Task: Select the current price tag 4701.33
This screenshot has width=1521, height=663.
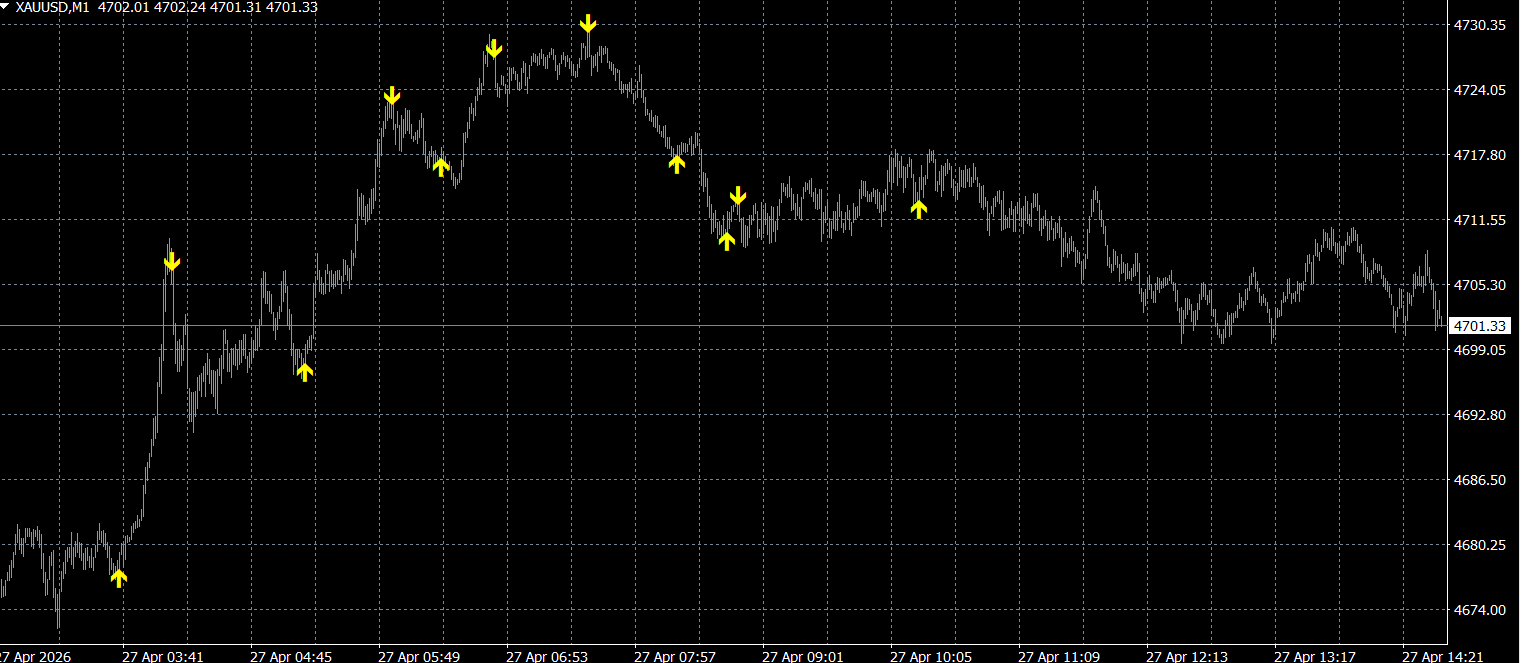Action: click(1480, 326)
